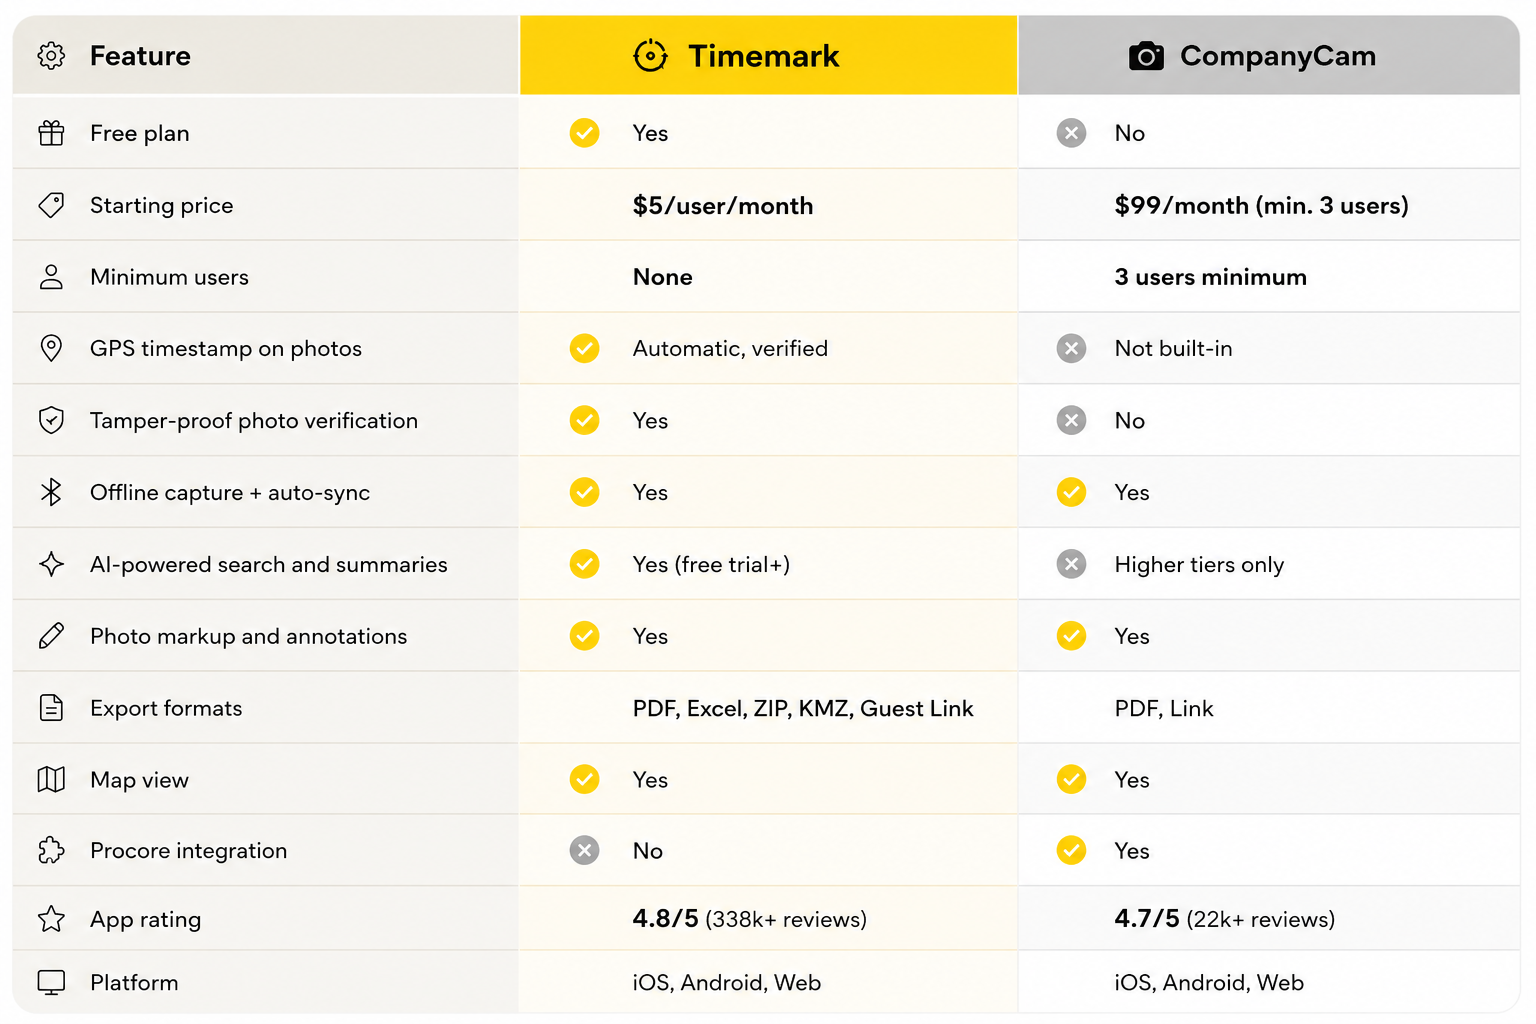Click the 'Export formats' row label
The width and height of the screenshot is (1536, 1024).
pyautogui.click(x=166, y=709)
